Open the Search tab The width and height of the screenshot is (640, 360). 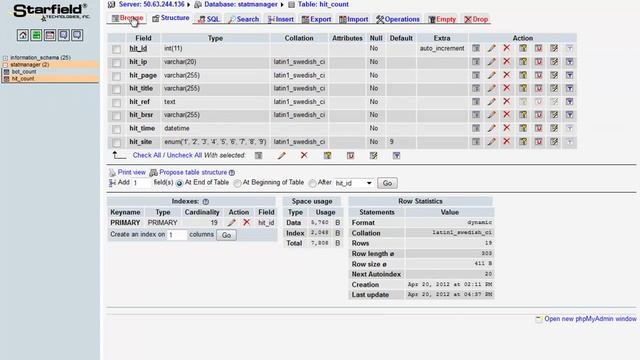[244, 19]
